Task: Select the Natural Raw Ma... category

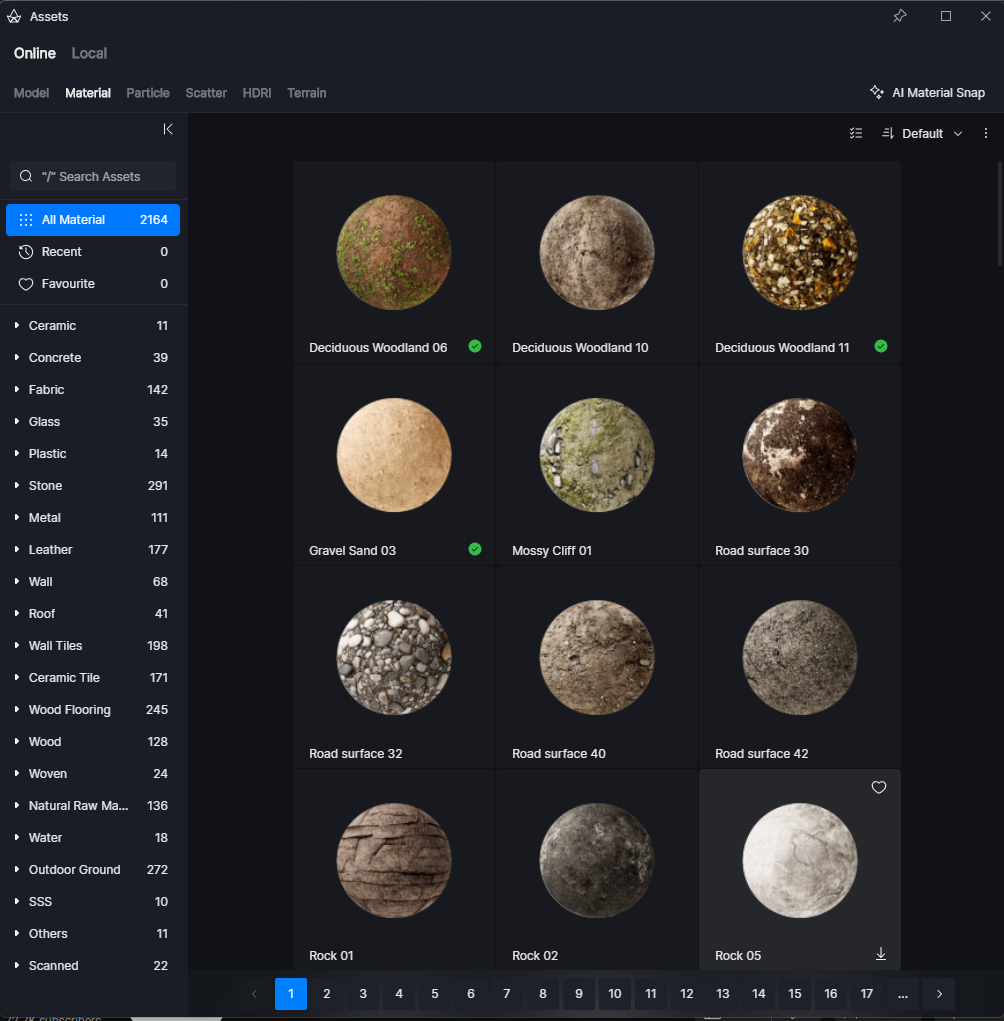Action: click(93, 805)
